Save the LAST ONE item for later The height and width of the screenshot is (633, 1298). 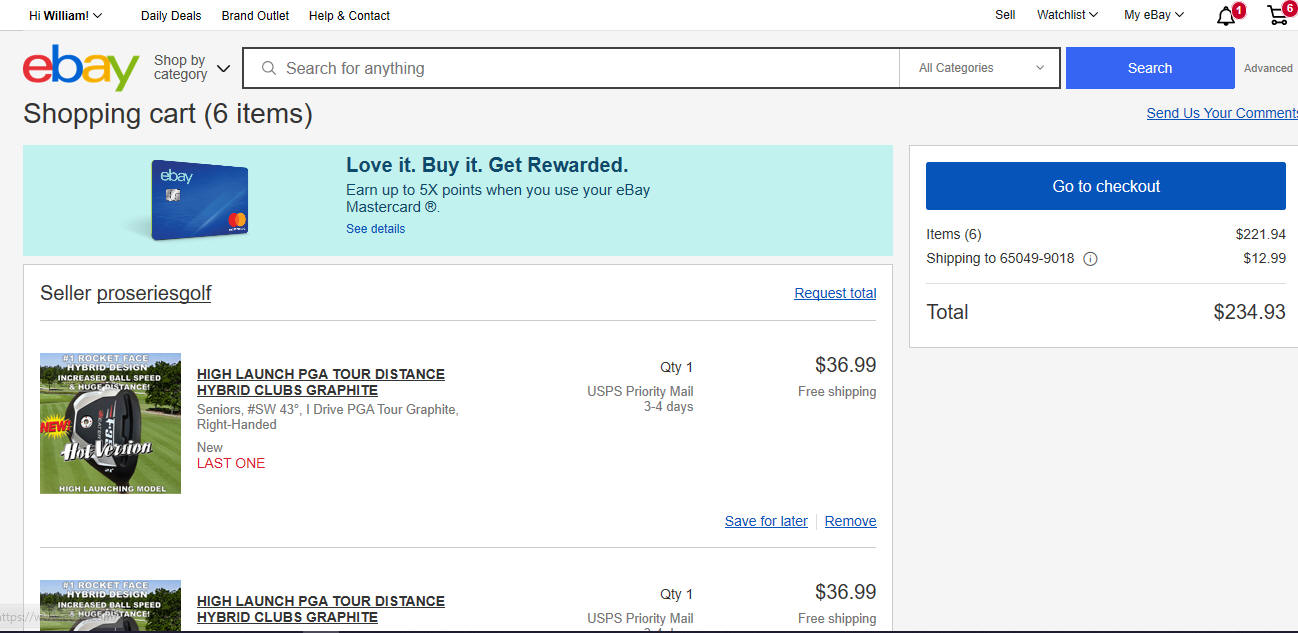pyautogui.click(x=766, y=521)
